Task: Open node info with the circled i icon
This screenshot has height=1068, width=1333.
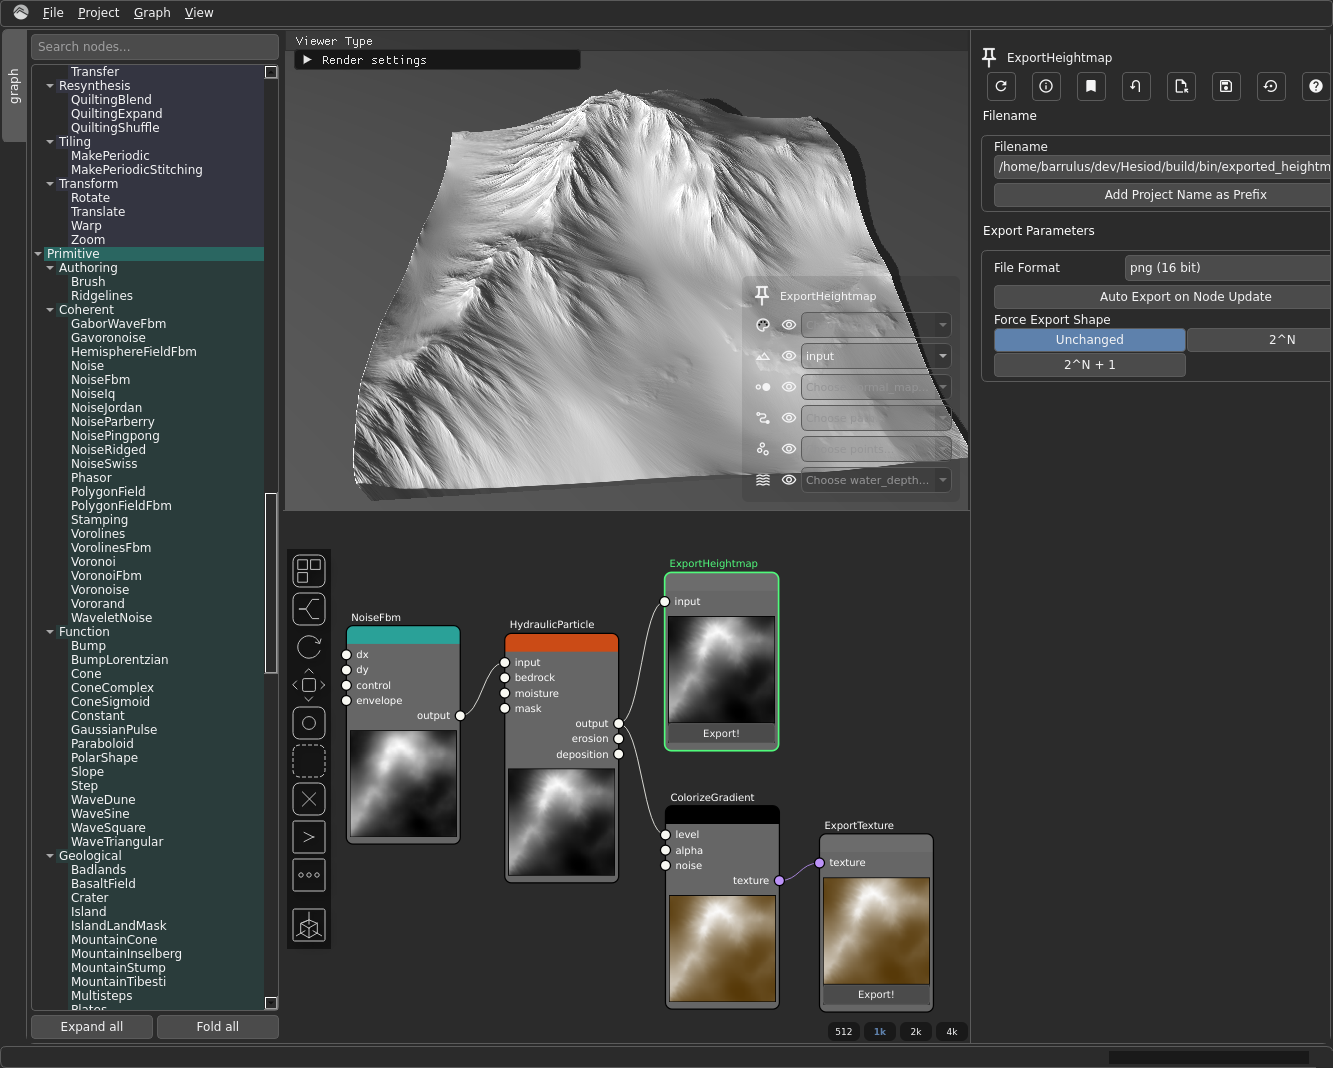Action: click(1046, 86)
